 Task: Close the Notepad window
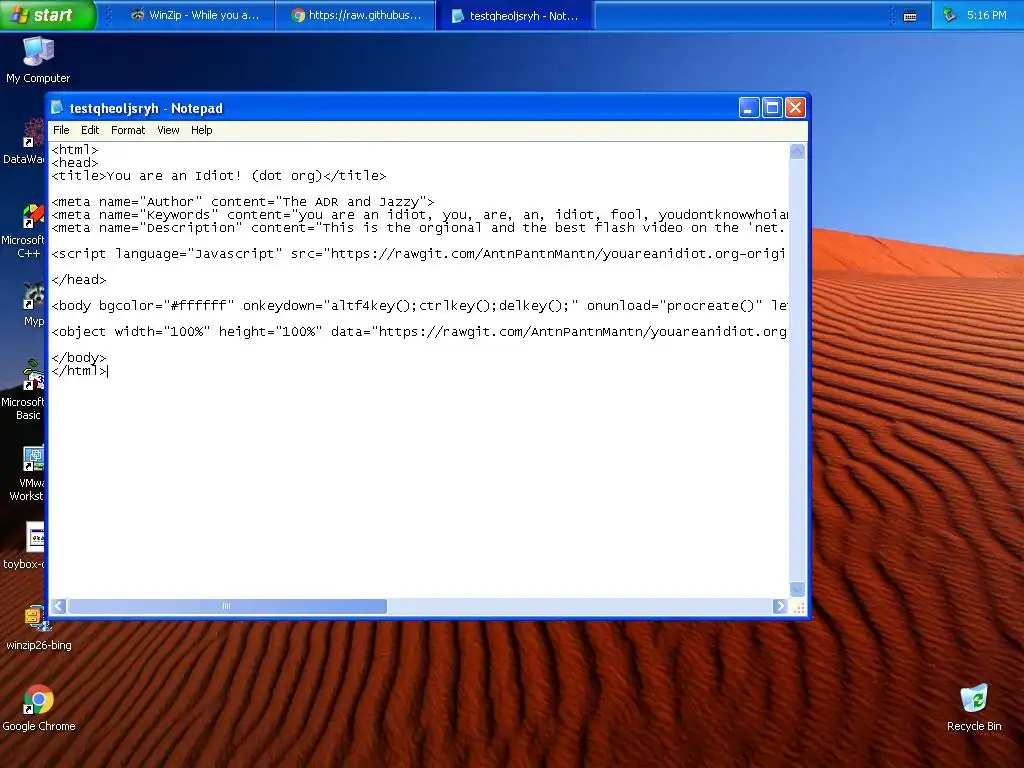click(x=795, y=108)
